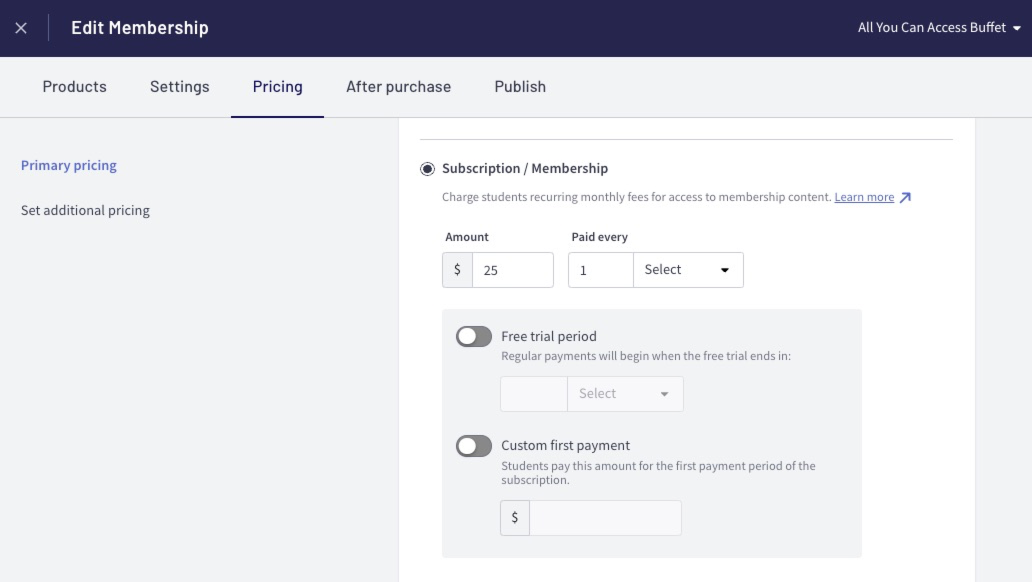
Task: Switch to the Products tab
Action: [x=74, y=86]
